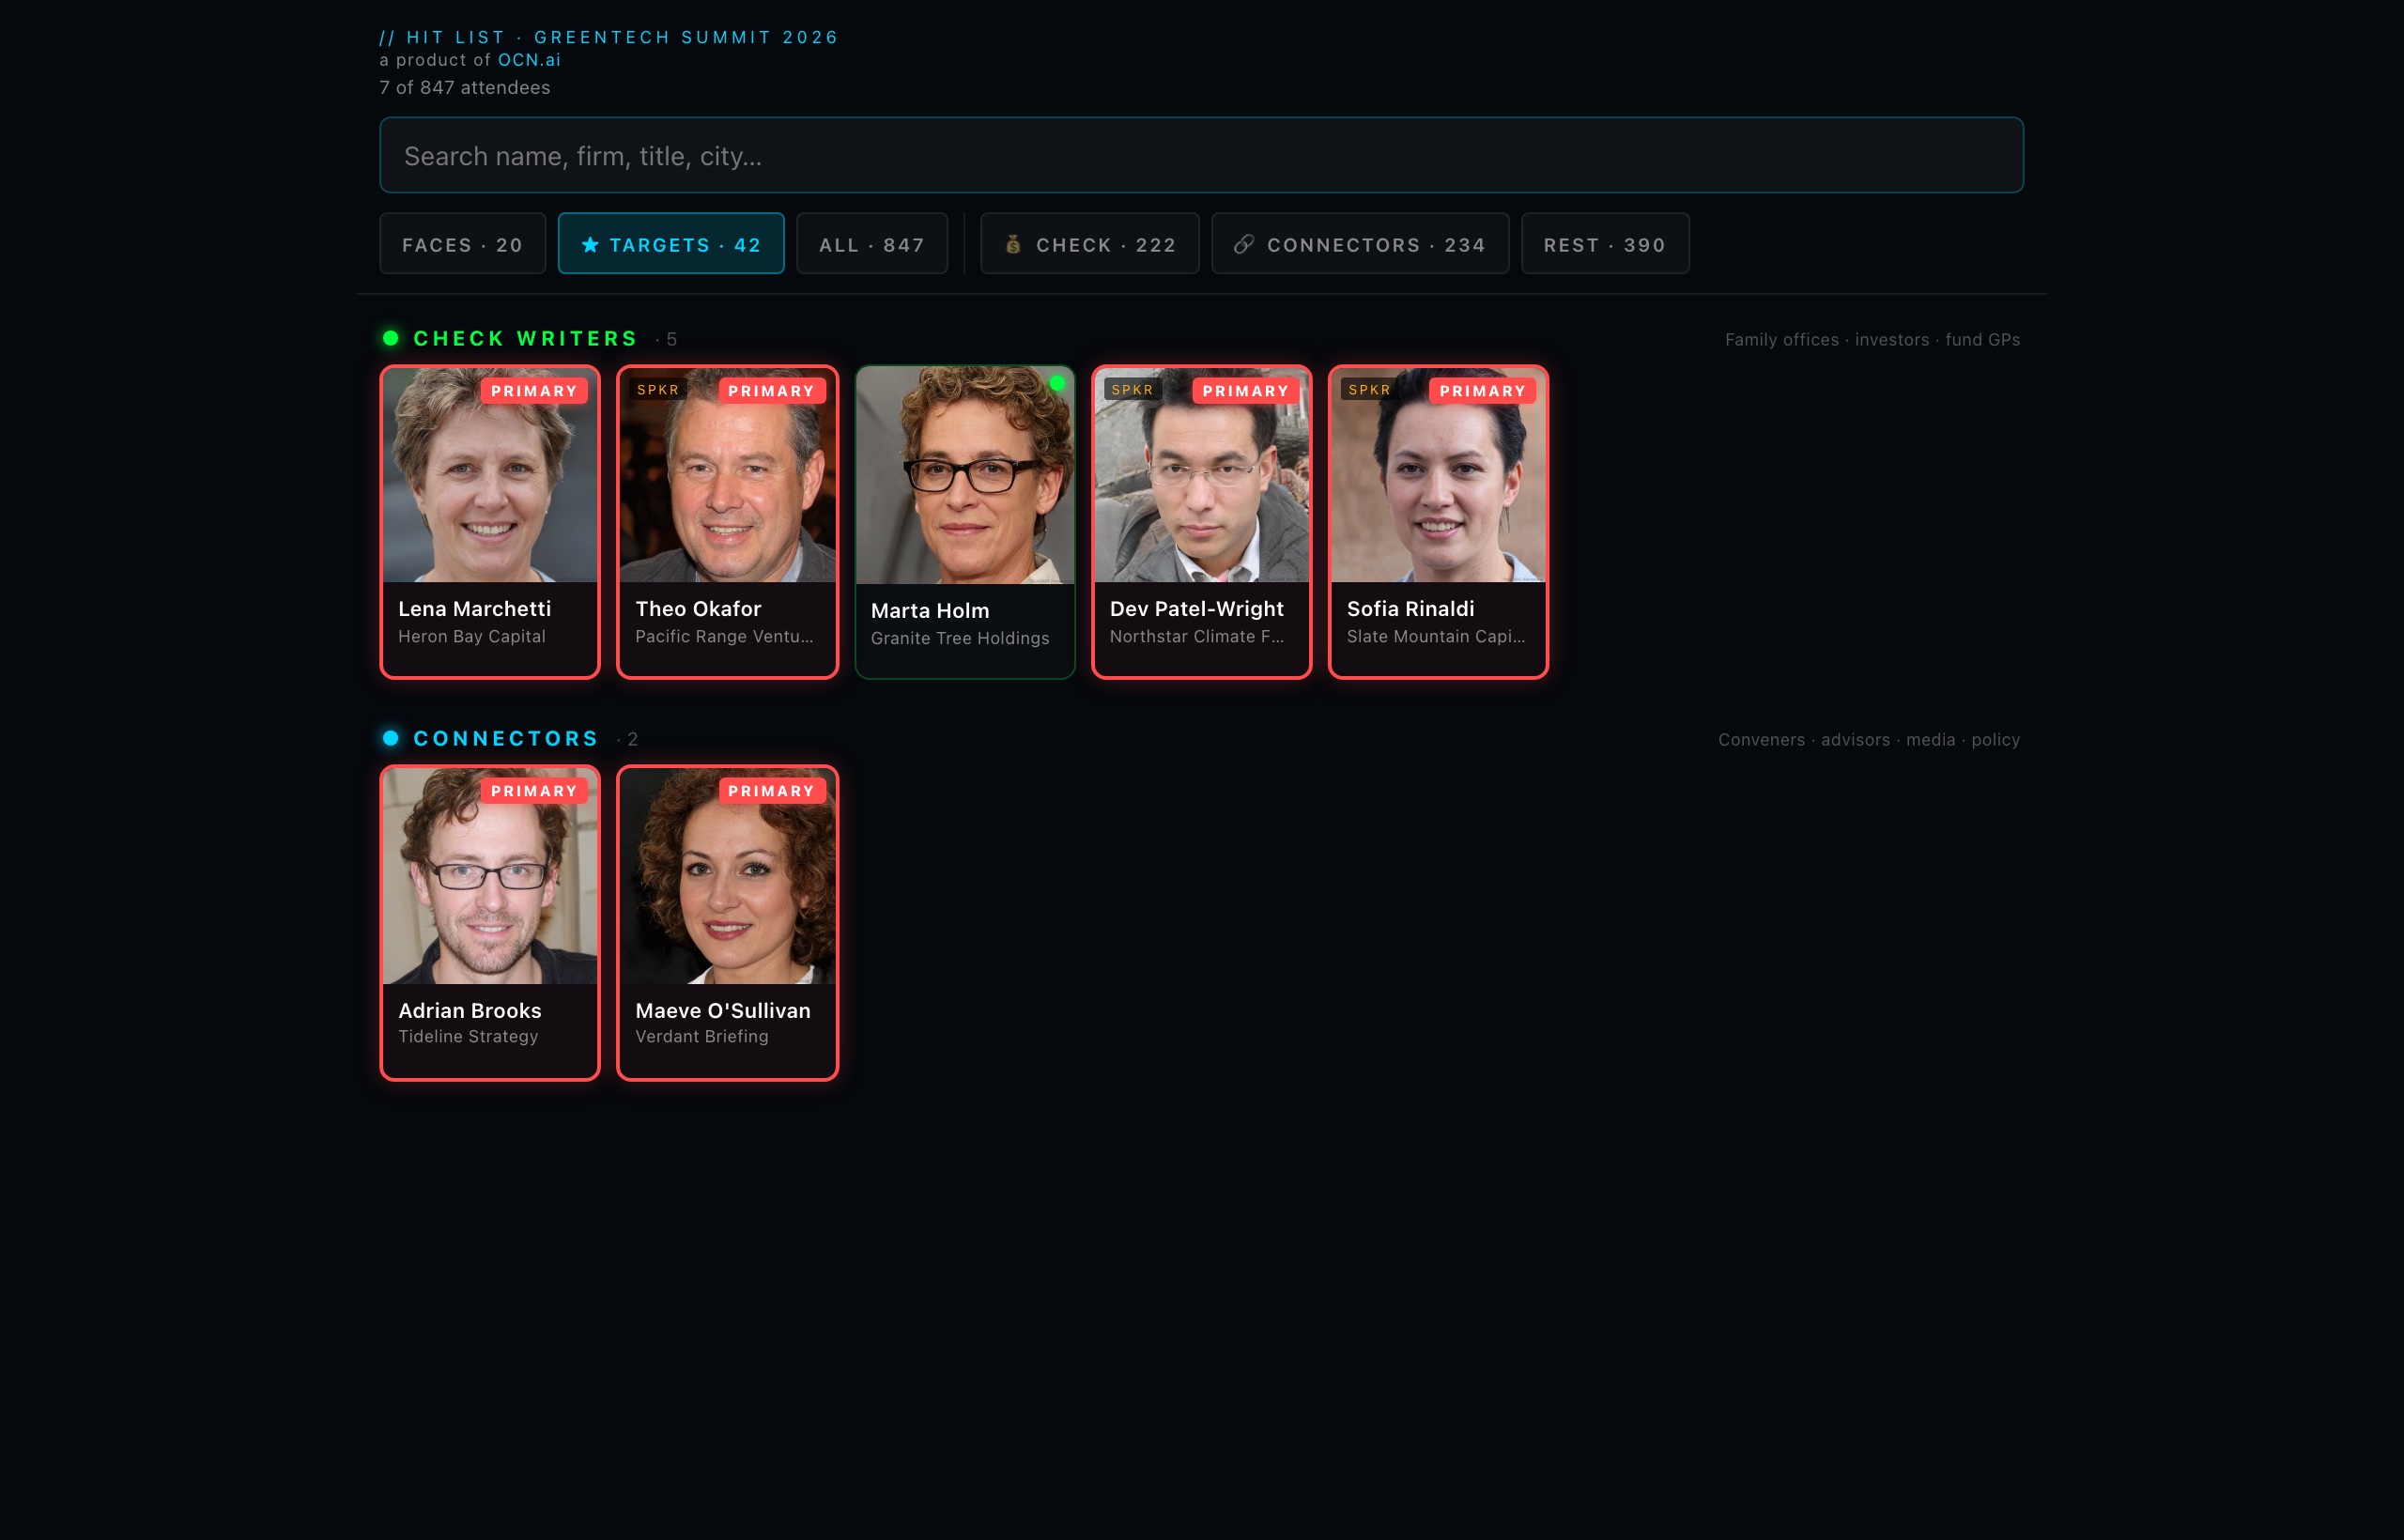The image size is (2404, 1540).
Task: Click 'Tideline Strategy' firm text
Action: click(468, 1036)
